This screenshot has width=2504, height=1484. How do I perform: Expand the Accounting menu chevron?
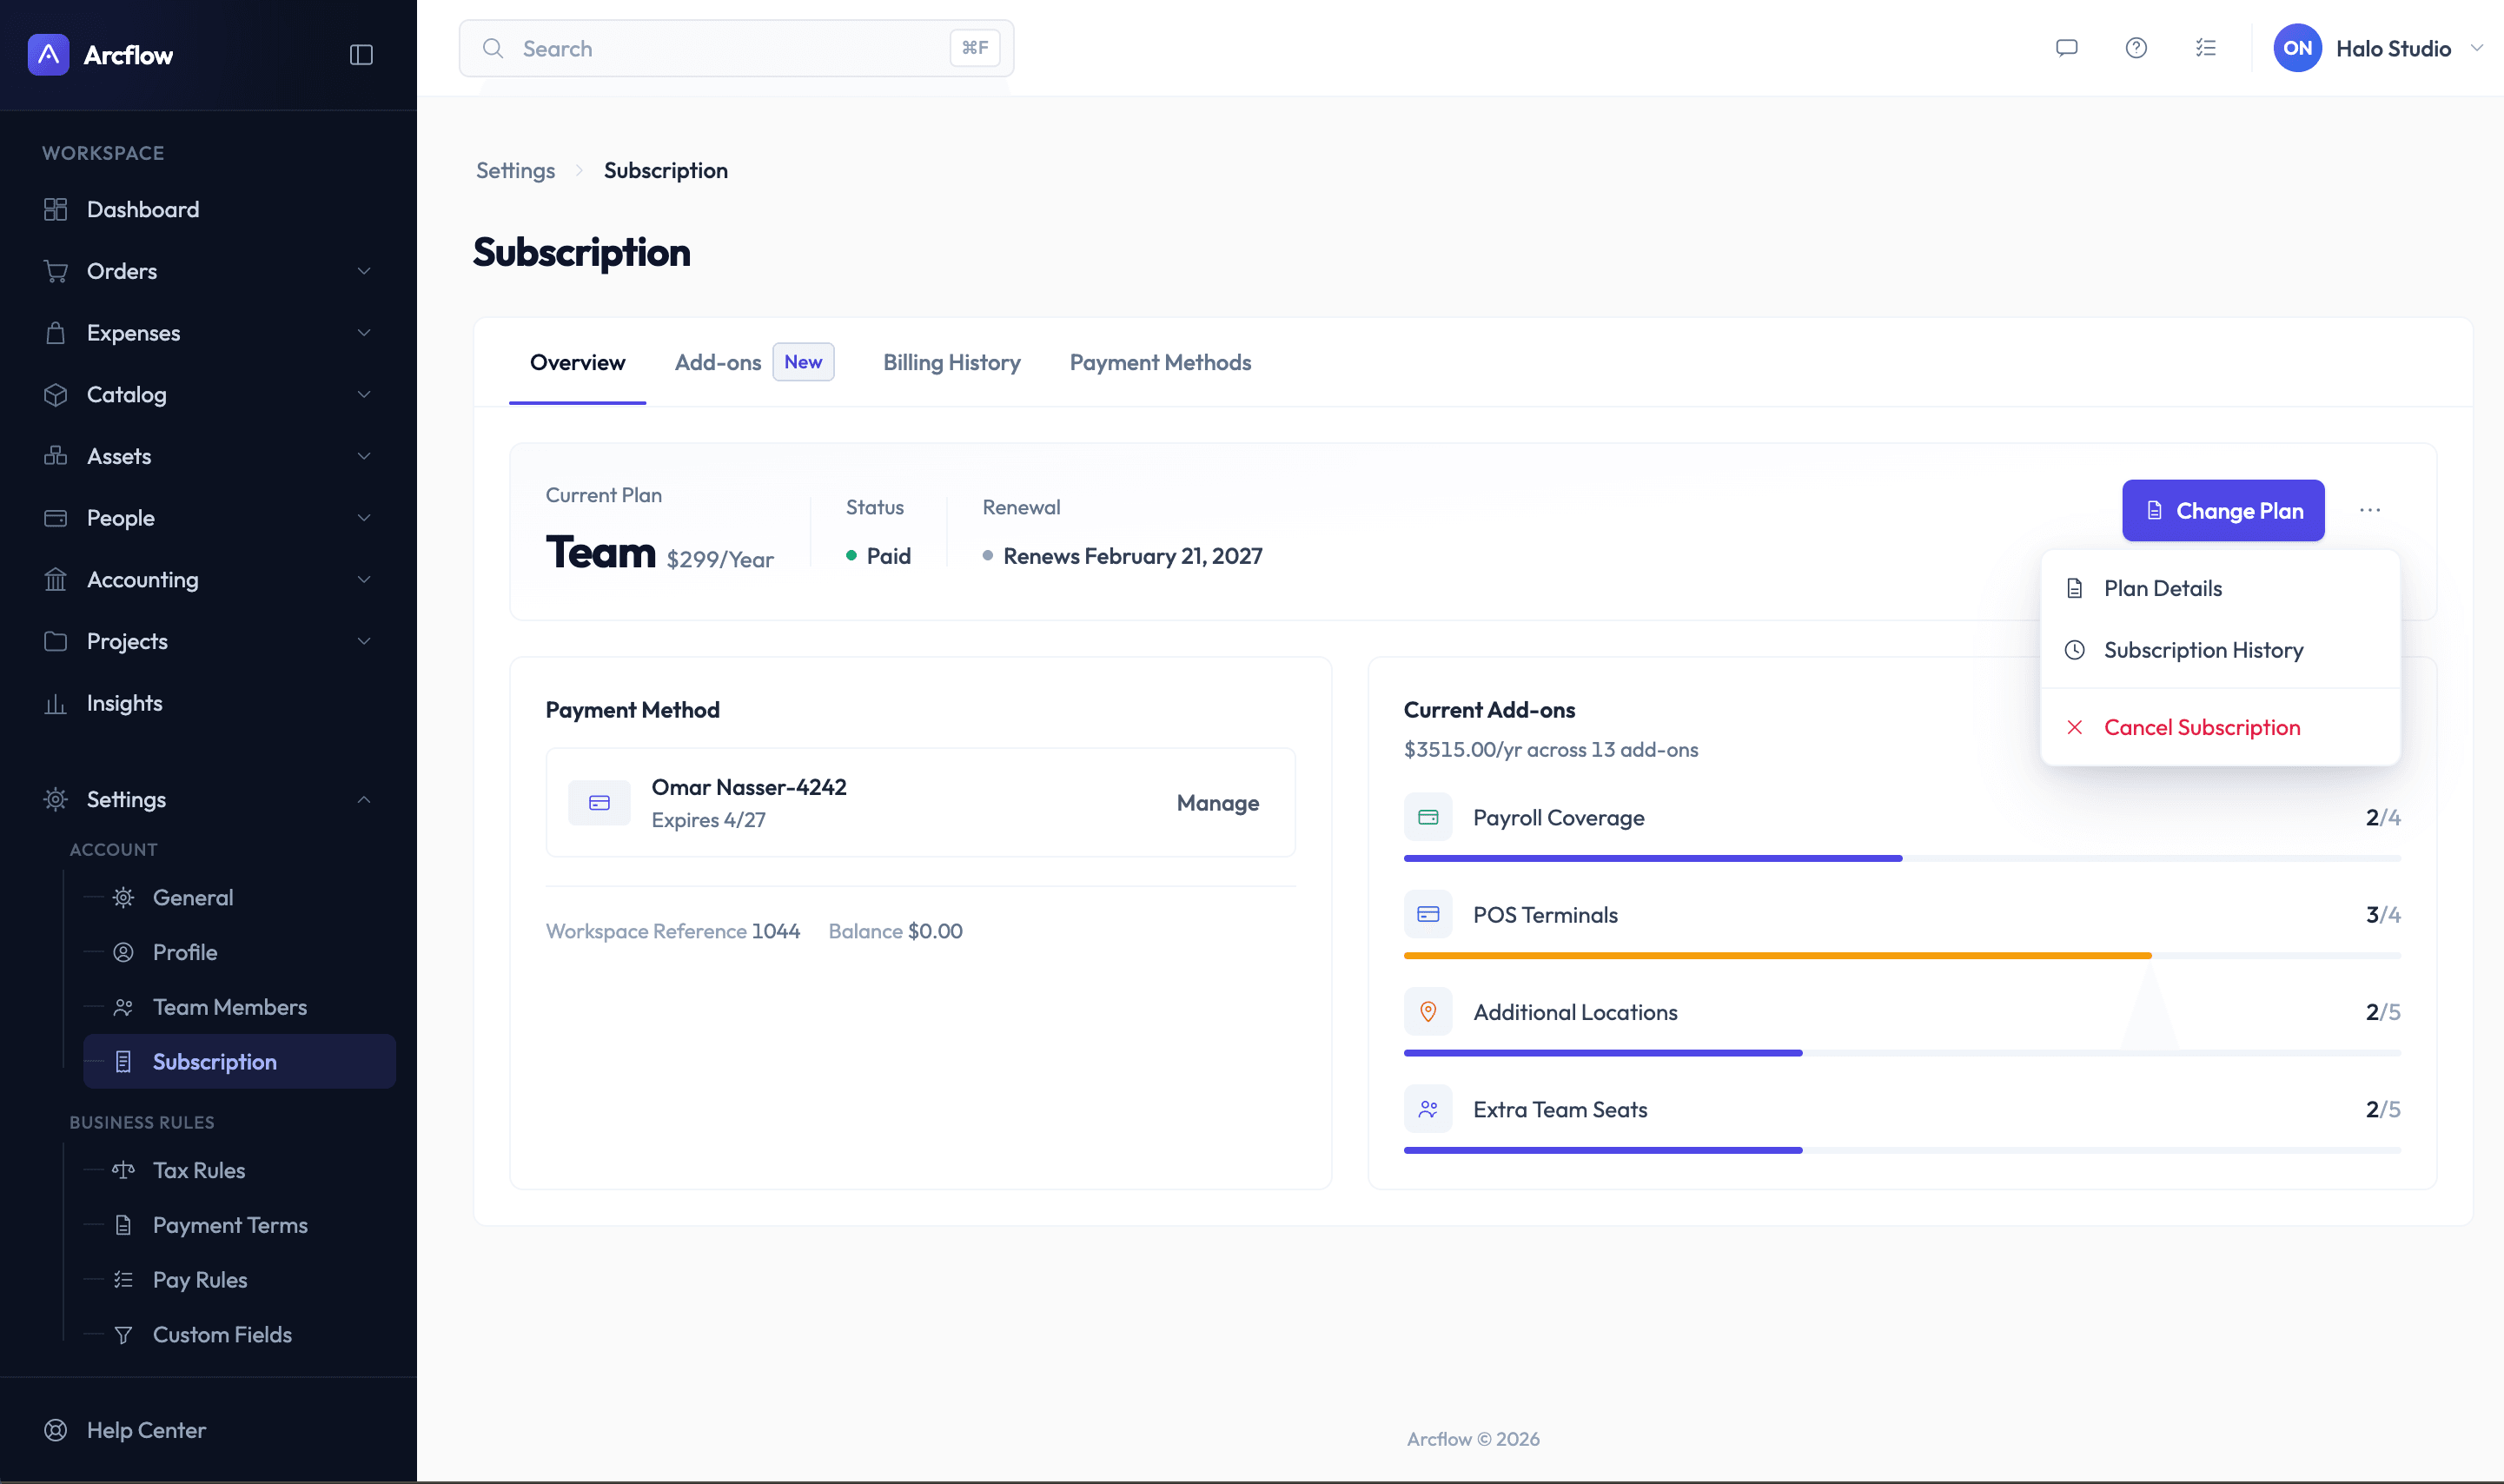[x=364, y=579]
